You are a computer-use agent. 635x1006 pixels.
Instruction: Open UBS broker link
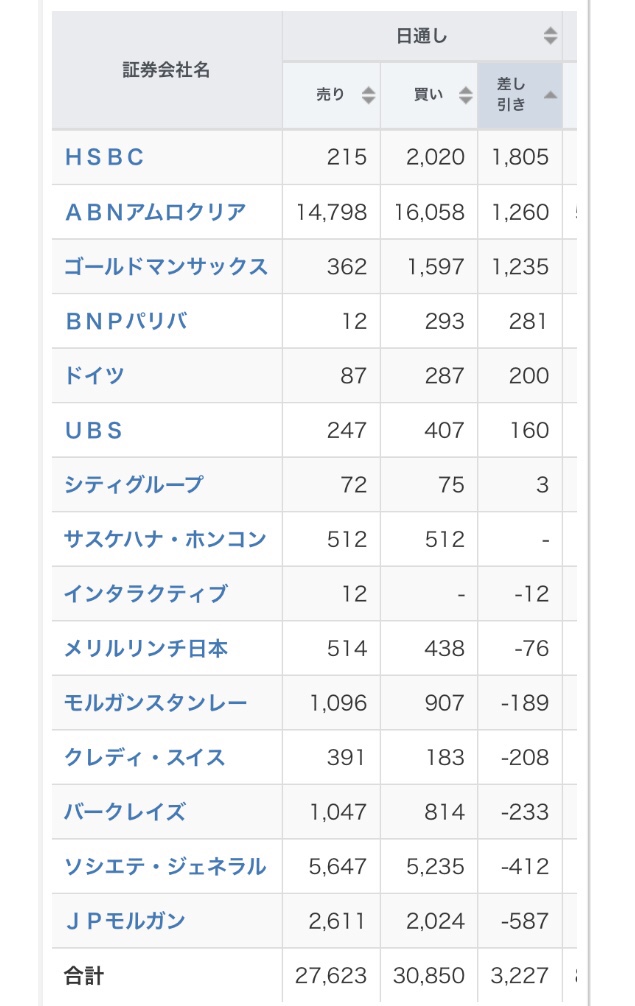pyautogui.click(x=94, y=430)
